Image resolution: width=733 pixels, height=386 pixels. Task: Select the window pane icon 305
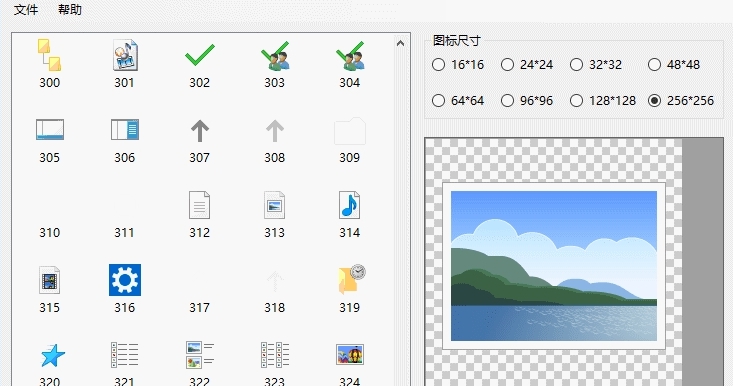tap(50, 130)
